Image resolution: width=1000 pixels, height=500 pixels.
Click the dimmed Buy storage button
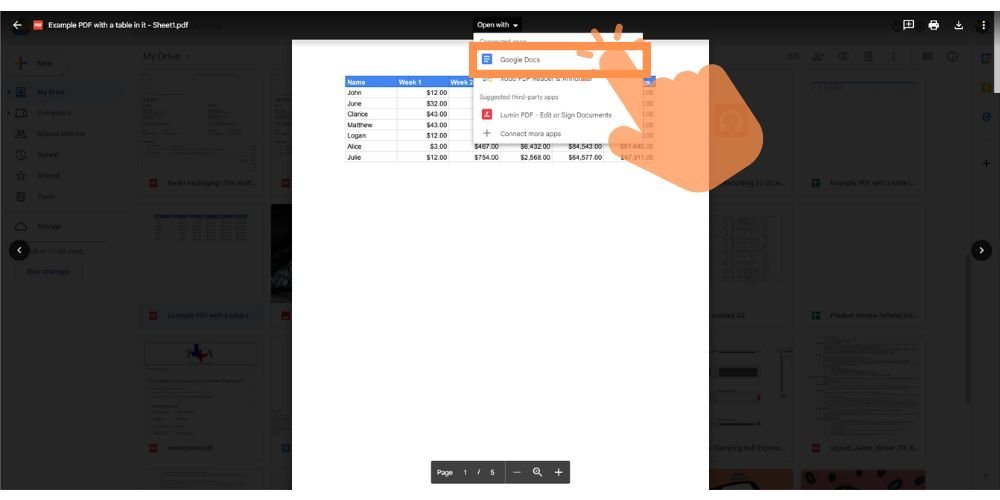(48, 272)
